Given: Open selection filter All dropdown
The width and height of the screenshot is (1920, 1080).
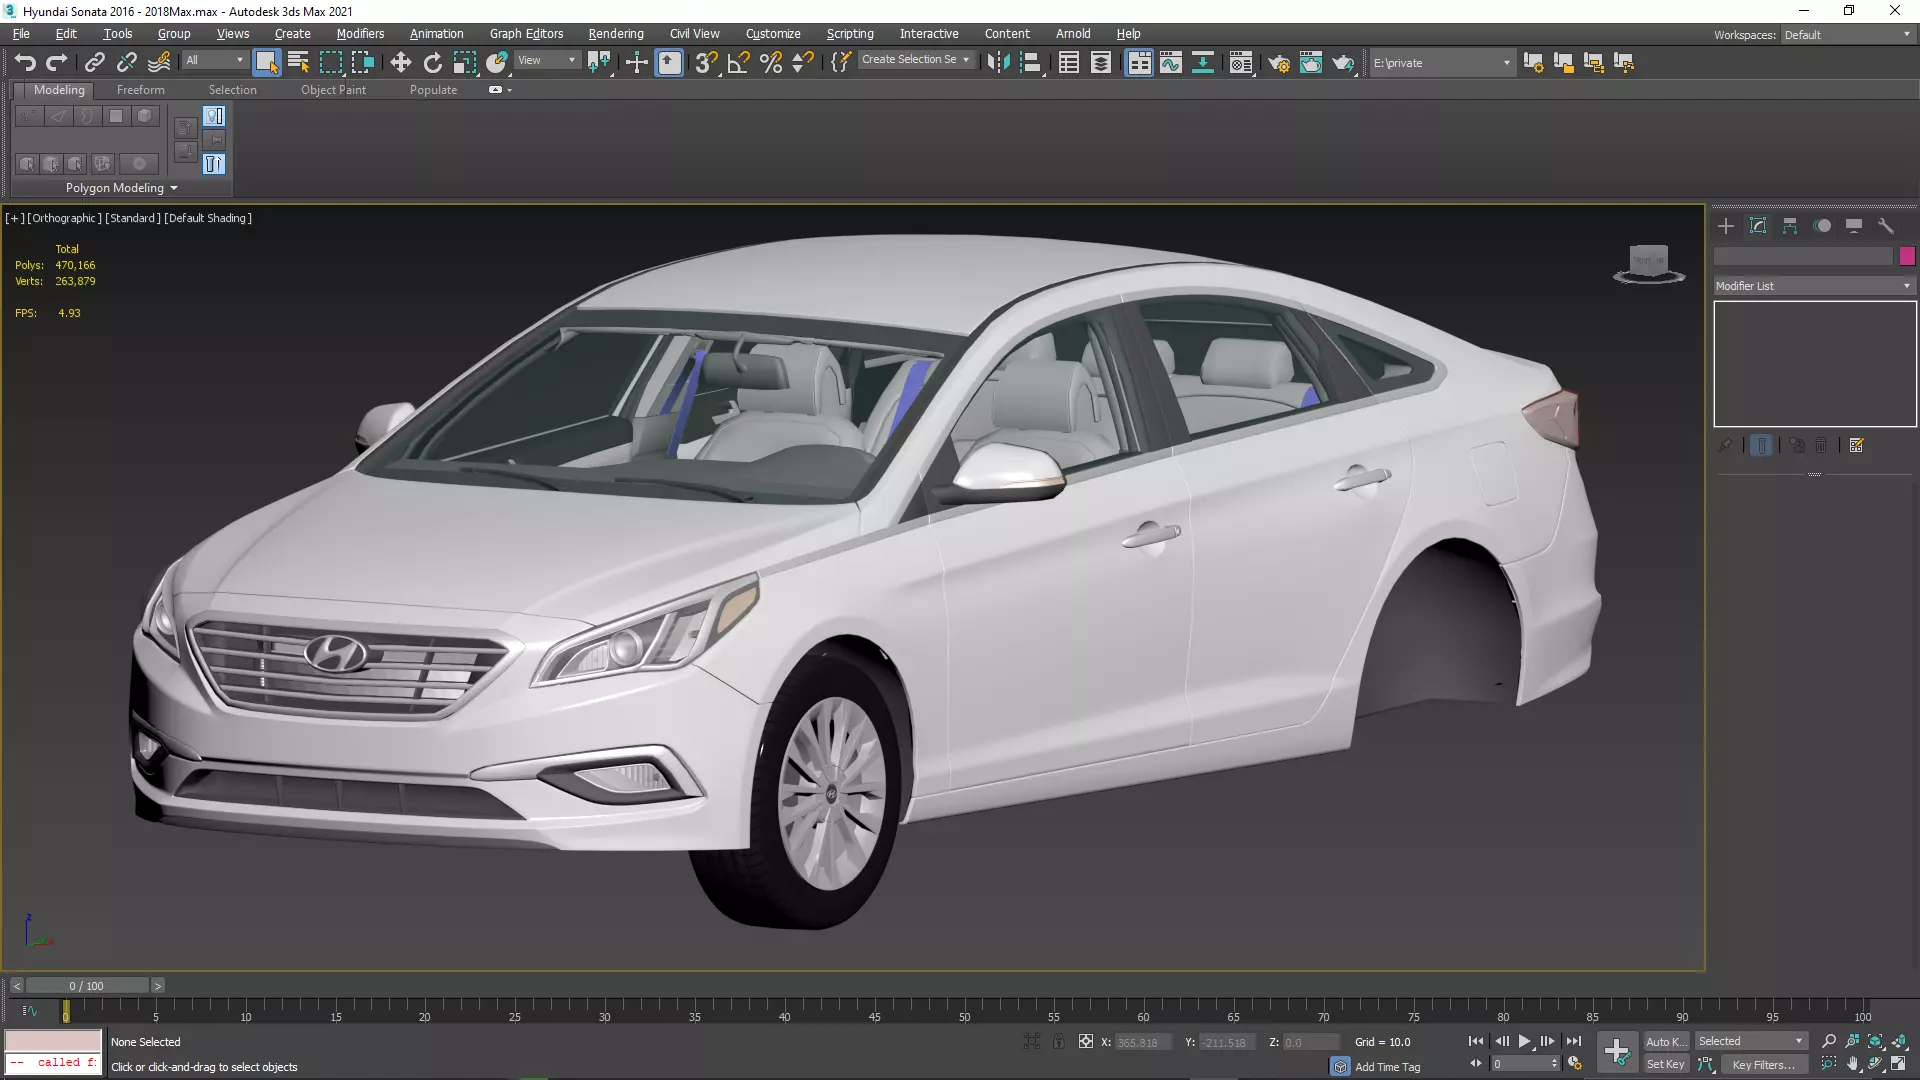Looking at the screenshot, I should coord(214,60).
